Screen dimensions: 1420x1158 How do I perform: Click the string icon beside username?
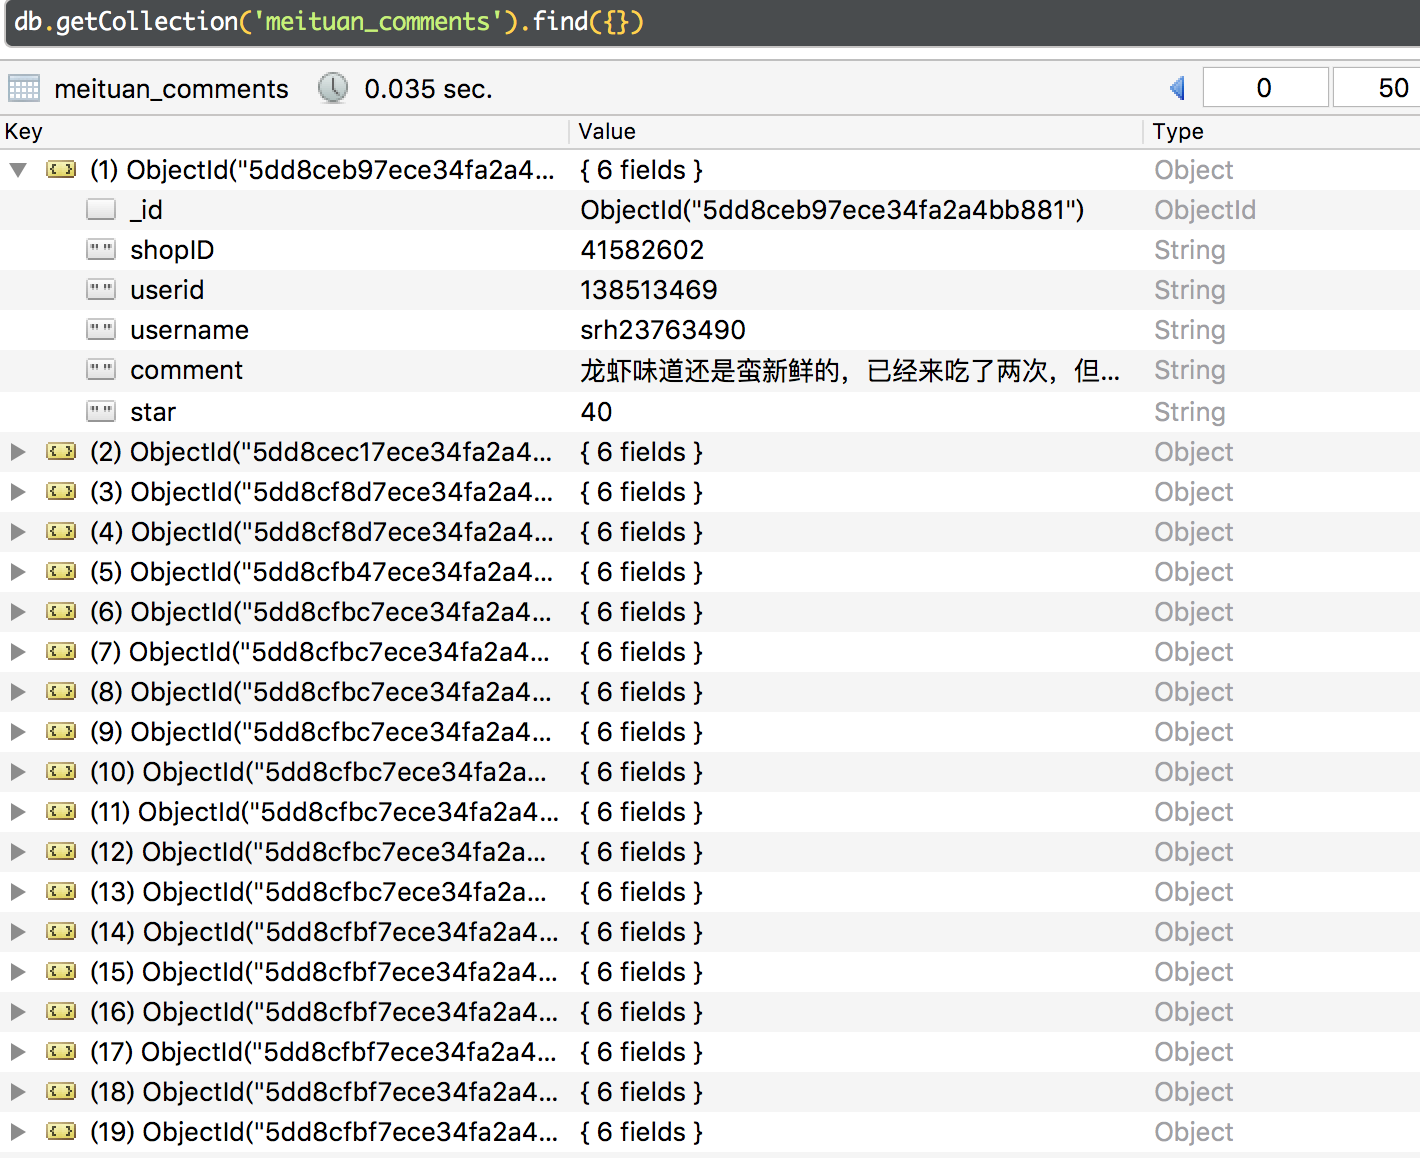pos(101,330)
